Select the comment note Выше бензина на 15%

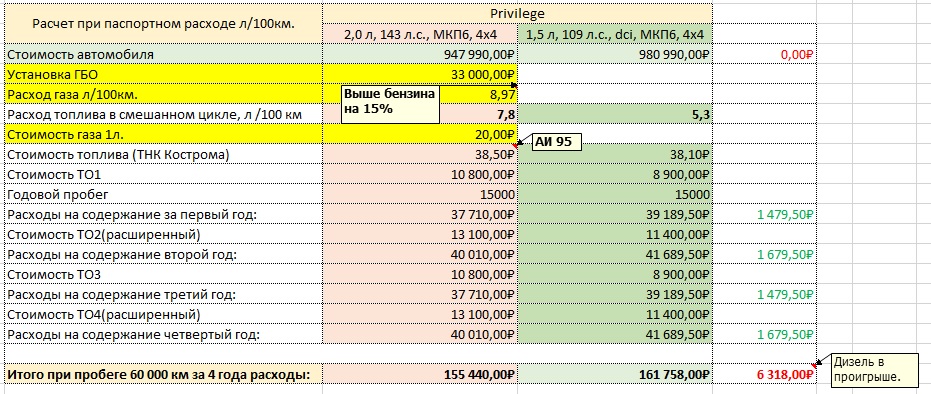[x=390, y=104]
